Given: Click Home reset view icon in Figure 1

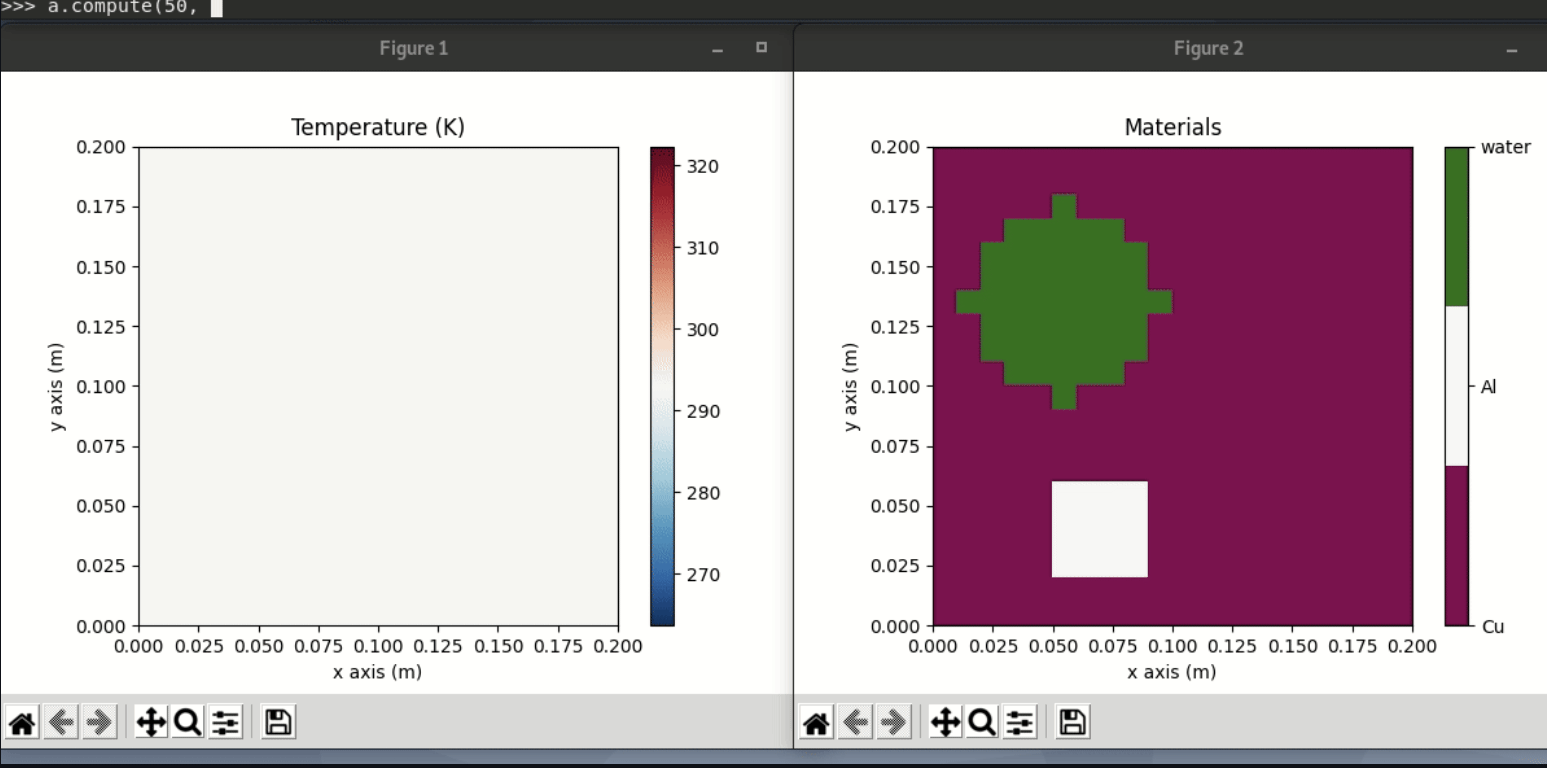Looking at the screenshot, I should point(23,721).
